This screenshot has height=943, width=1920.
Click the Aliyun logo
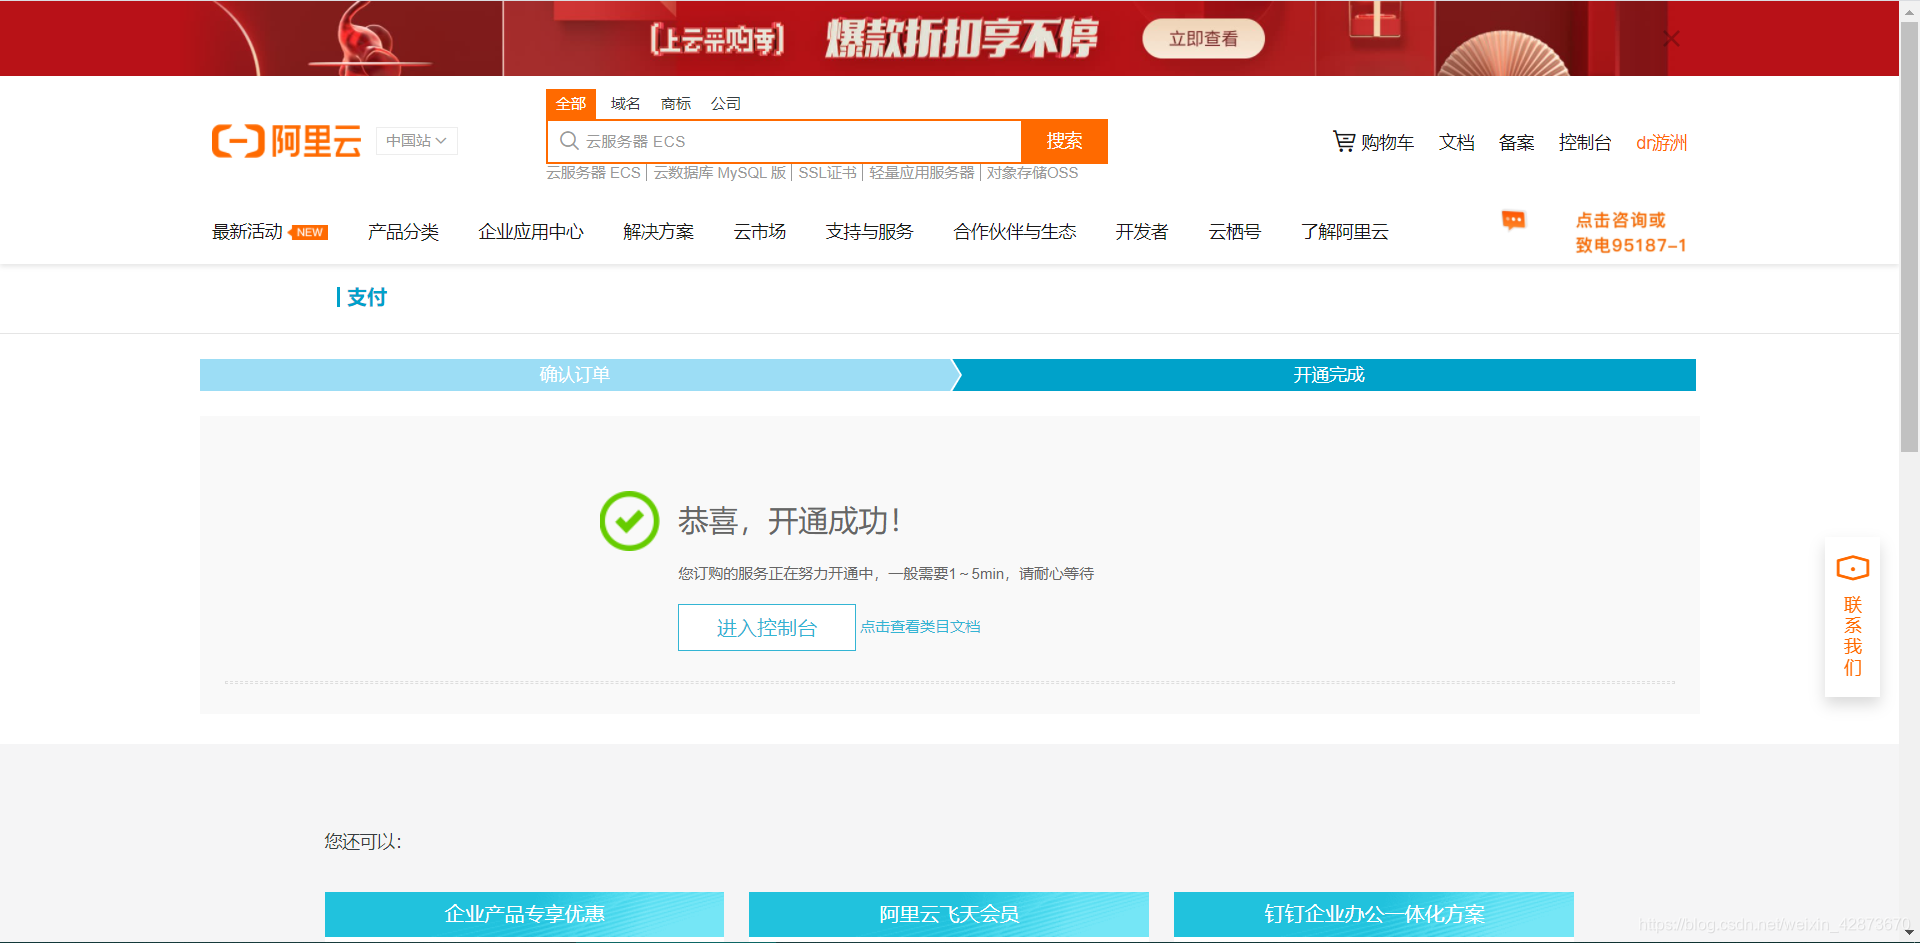click(x=286, y=141)
